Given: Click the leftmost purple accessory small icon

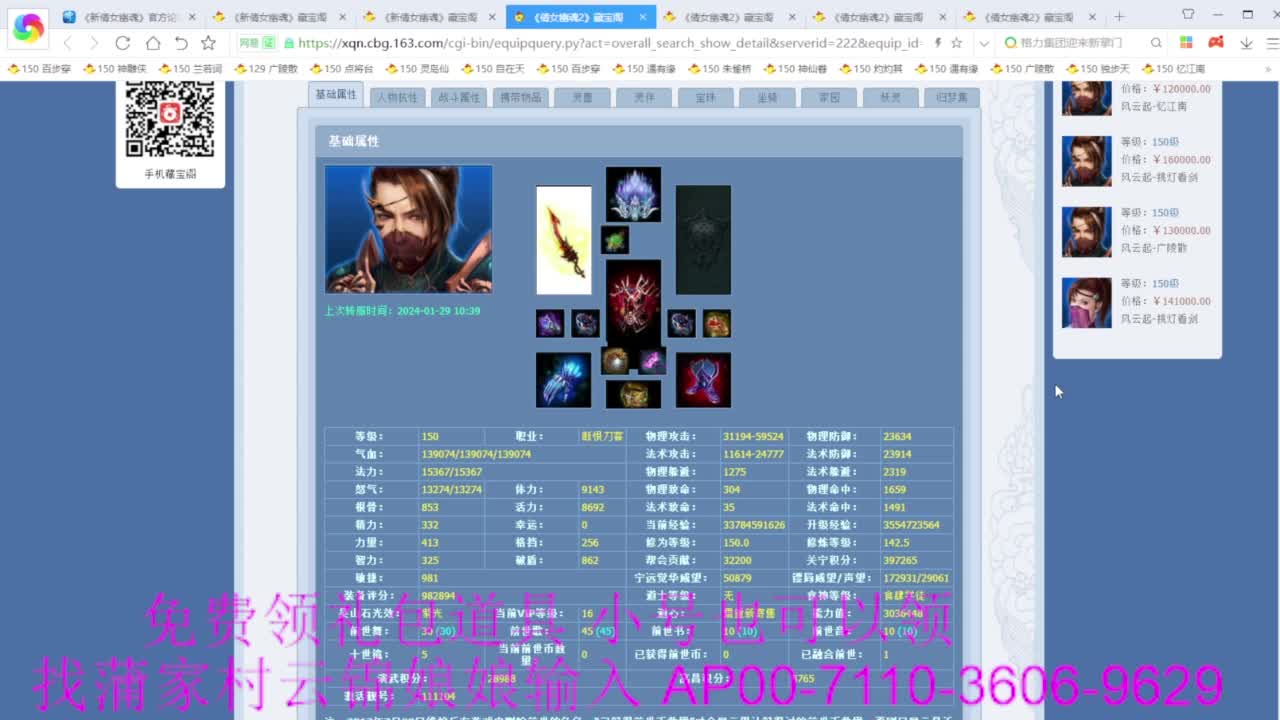Looking at the screenshot, I should [x=550, y=323].
